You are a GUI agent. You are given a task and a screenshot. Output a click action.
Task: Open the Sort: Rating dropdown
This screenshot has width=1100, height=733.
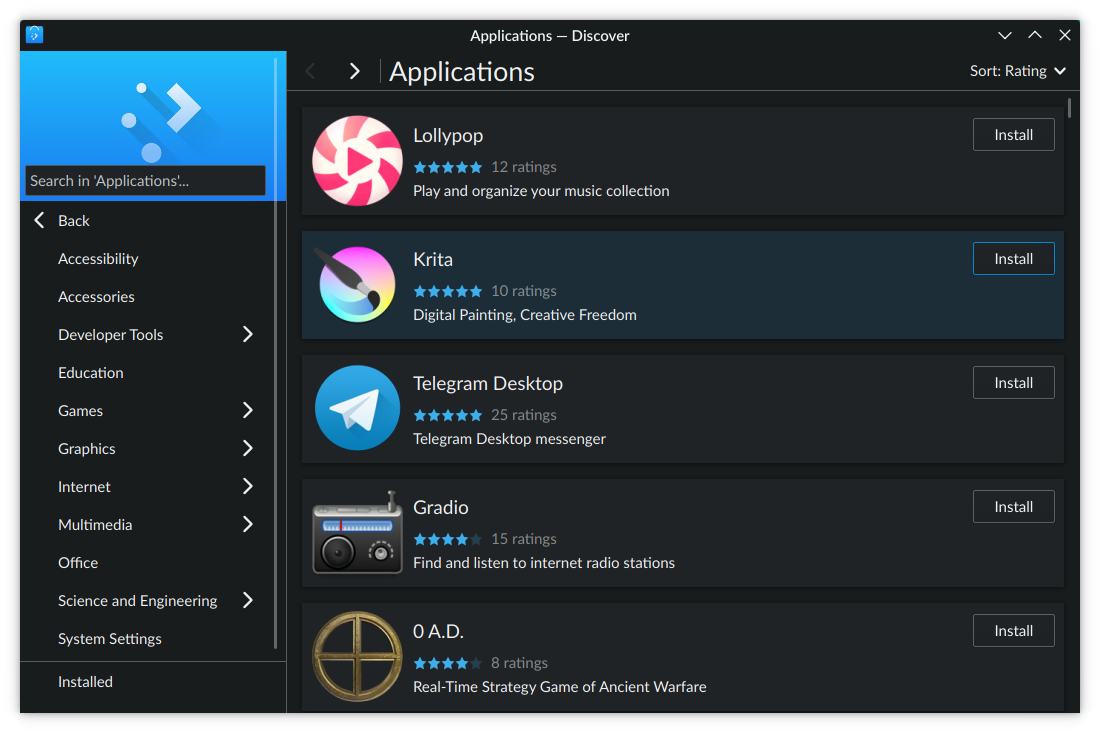coord(1017,71)
